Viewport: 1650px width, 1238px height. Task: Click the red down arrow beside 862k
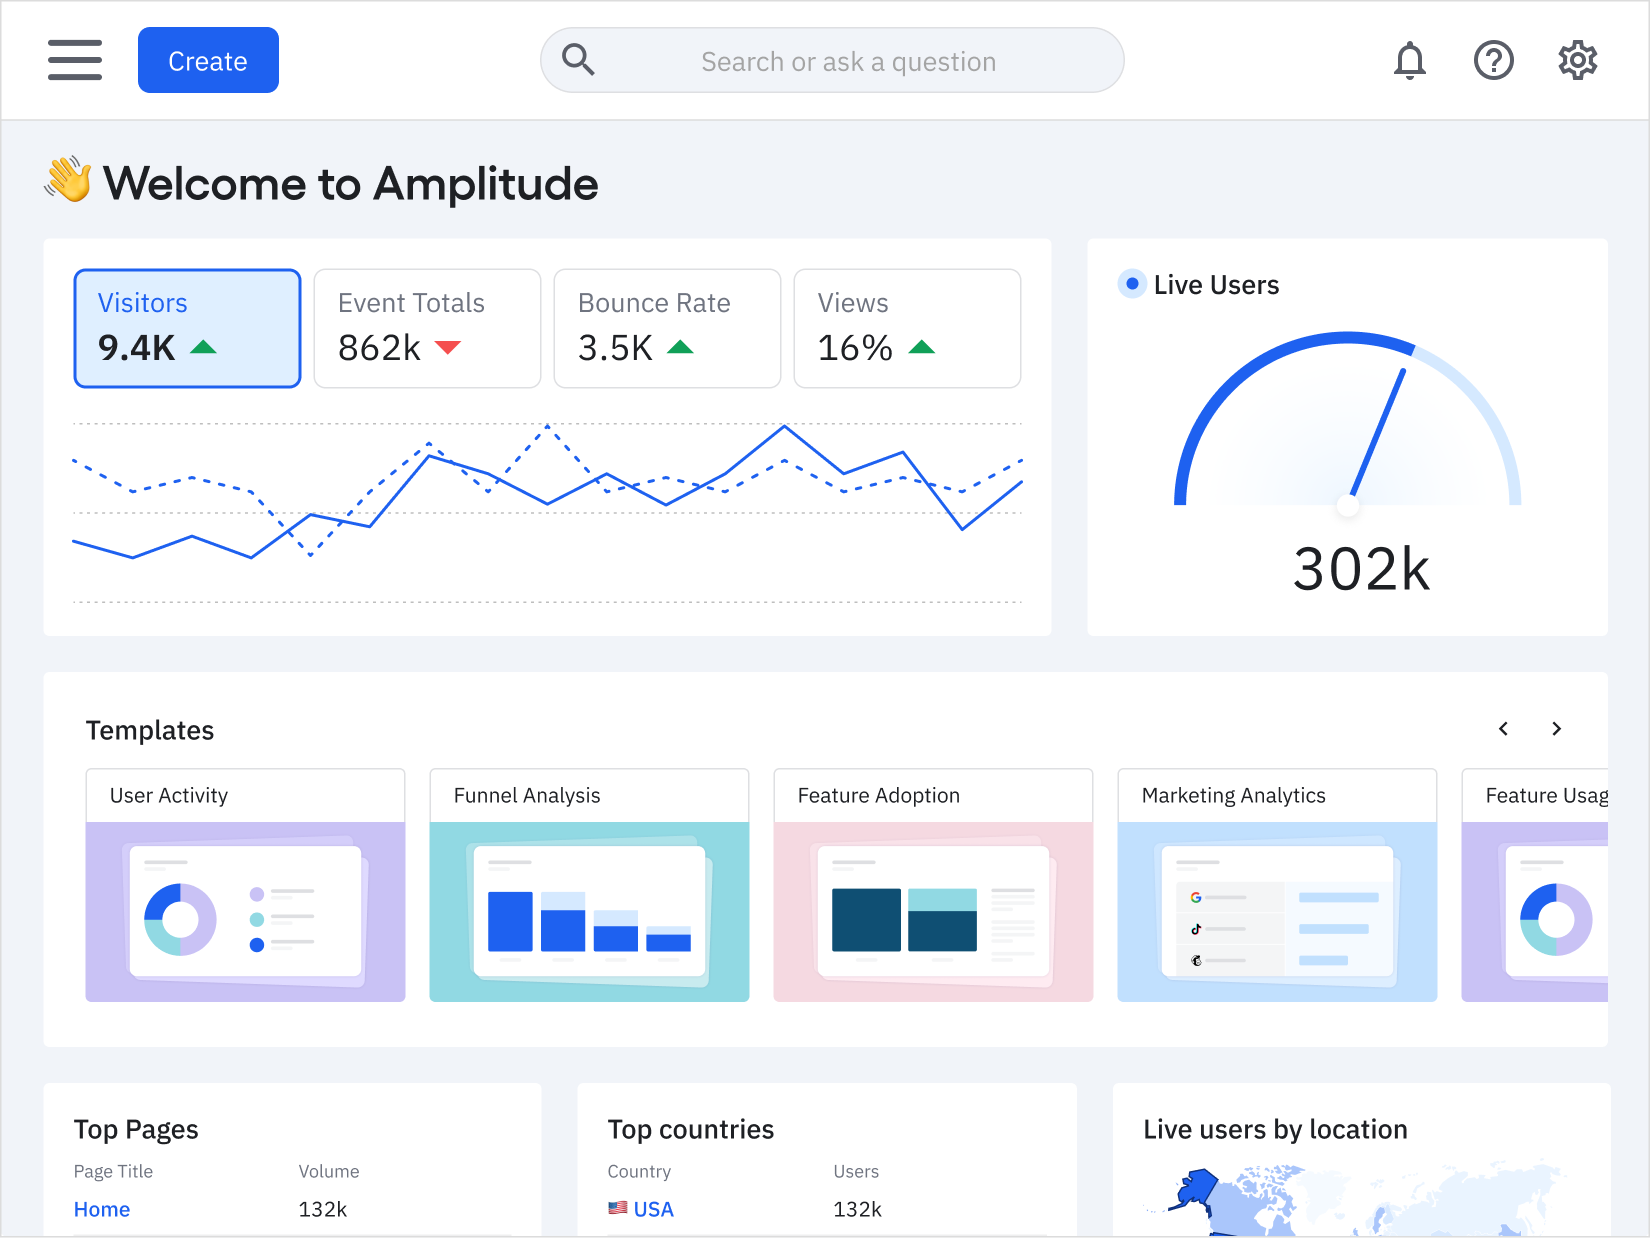[448, 347]
